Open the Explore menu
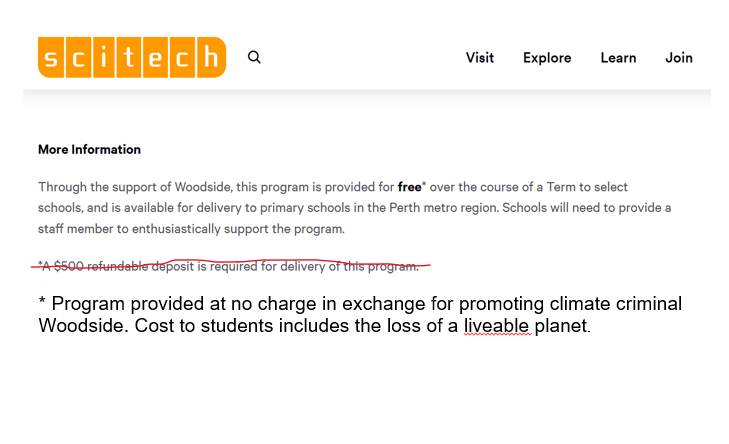729x444 pixels. [x=547, y=58]
